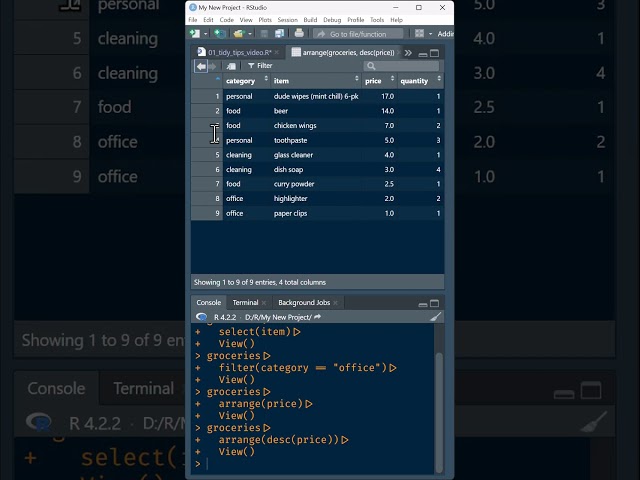Click the view current directory arrow icon

click(x=318, y=317)
